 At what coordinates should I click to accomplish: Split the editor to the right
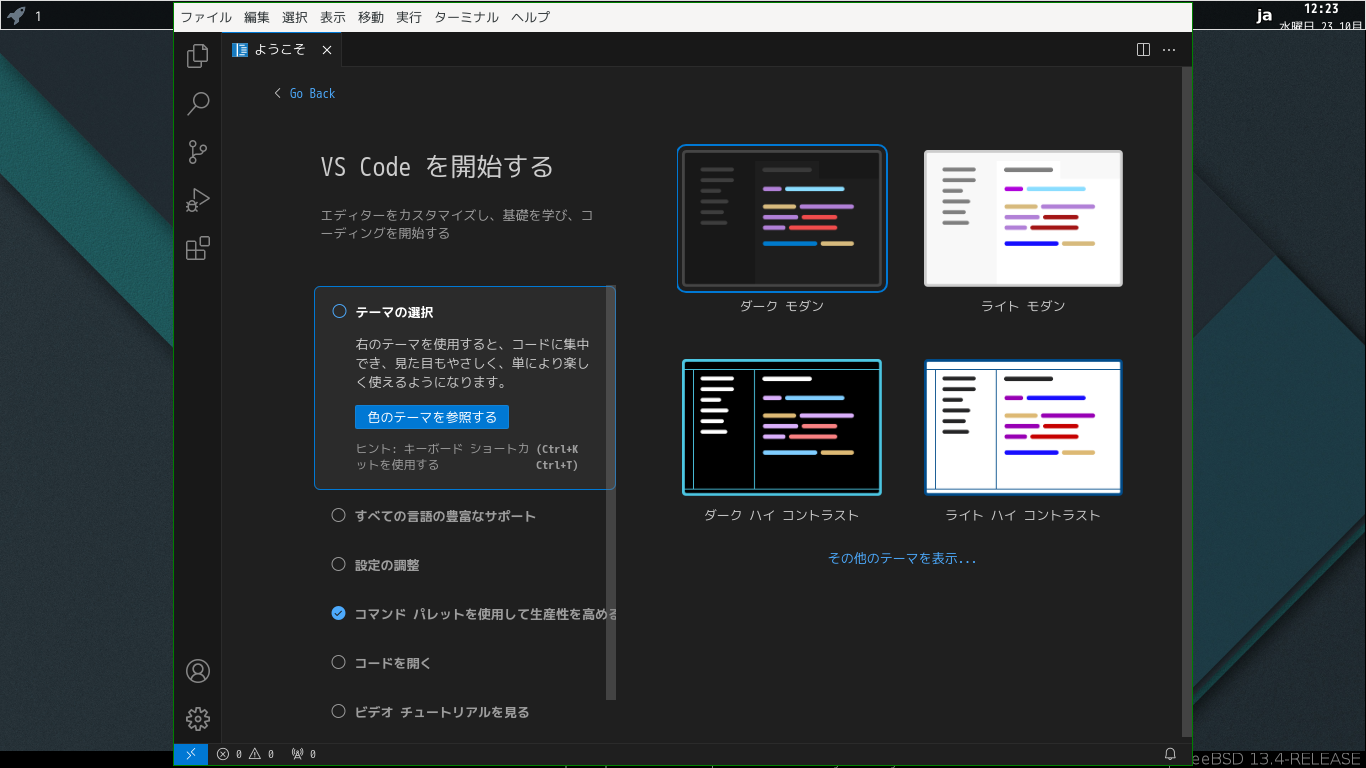[1144, 49]
